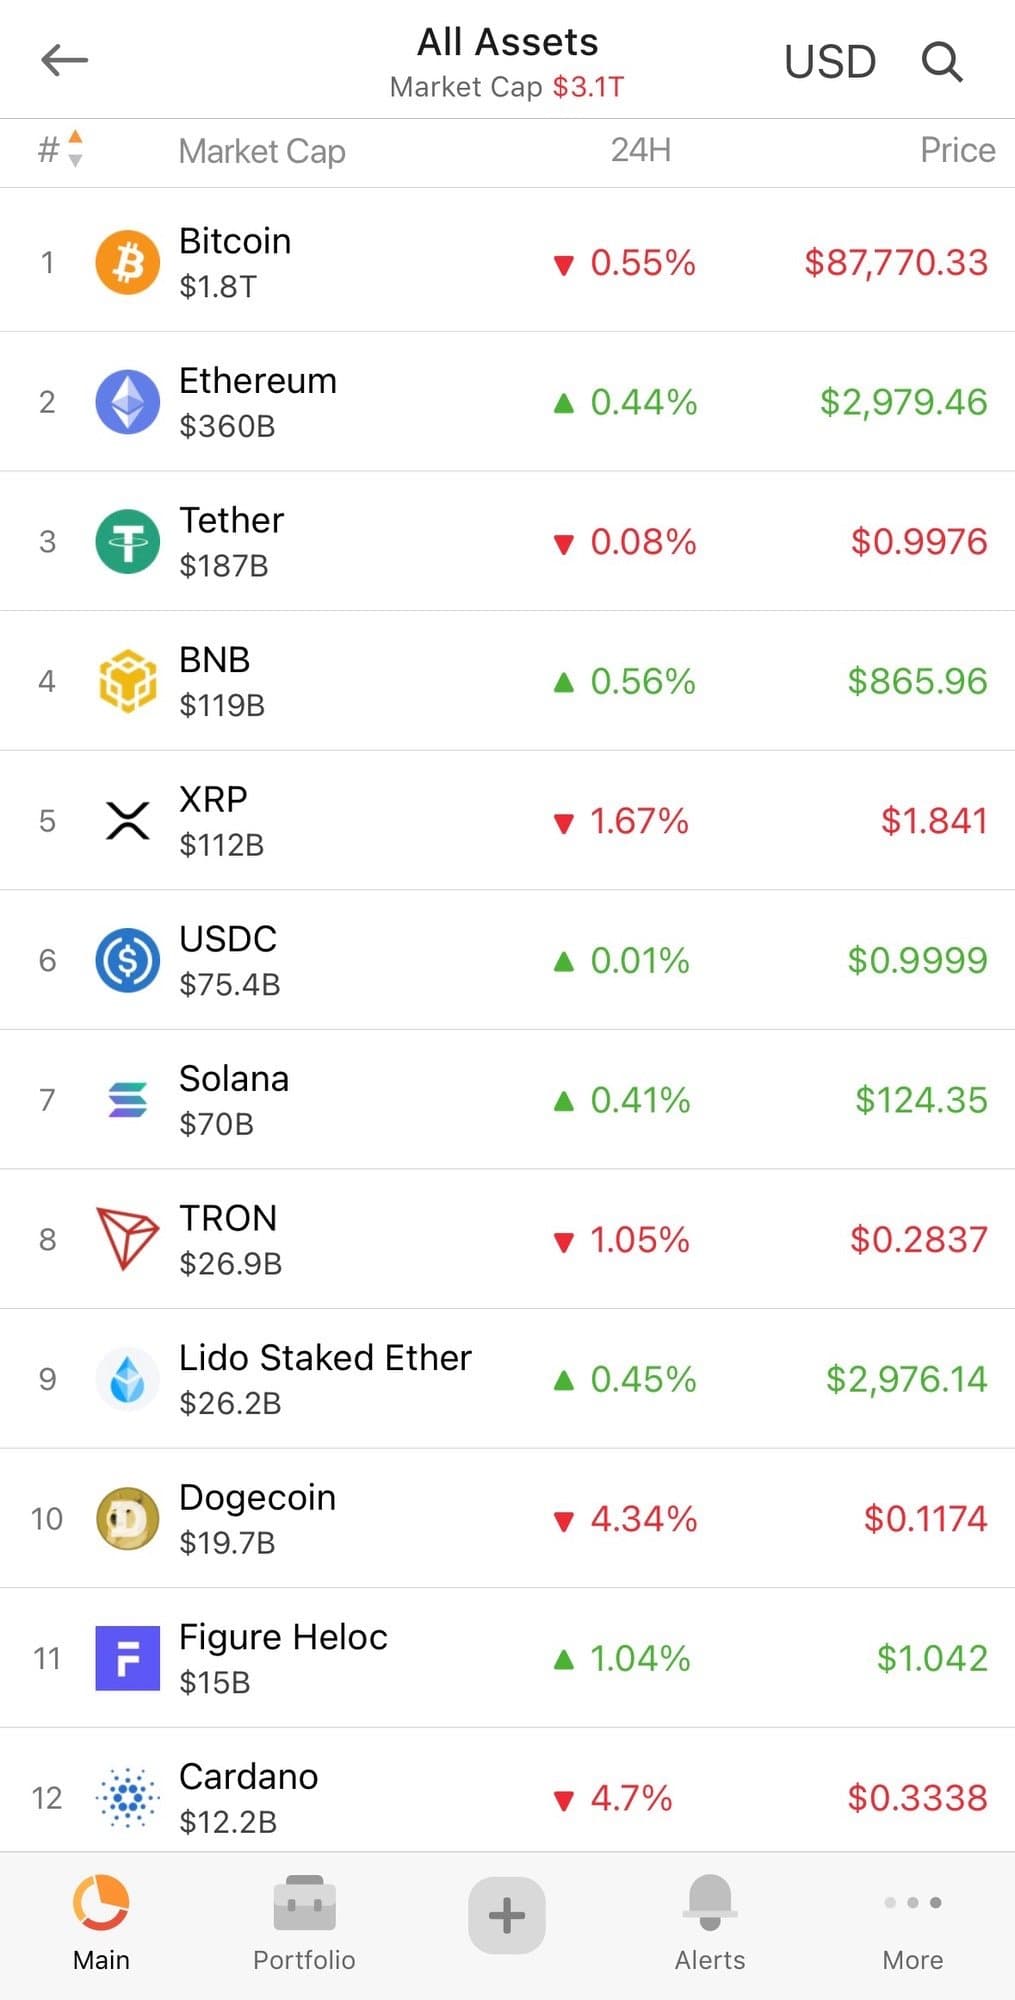
Task: Tap the Bitcoin coin logo
Action: click(x=127, y=263)
